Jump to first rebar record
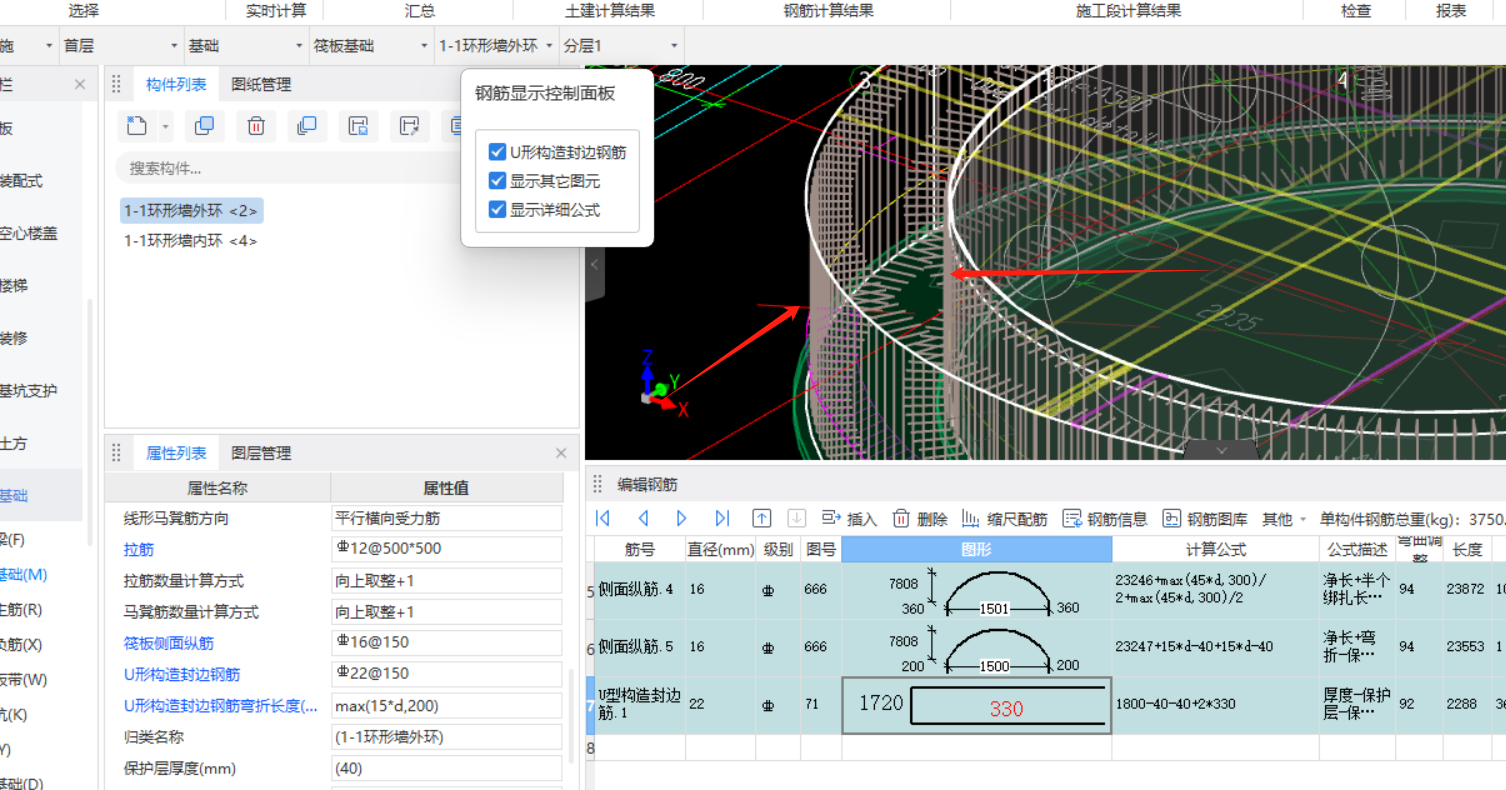1506x790 pixels. [x=603, y=518]
